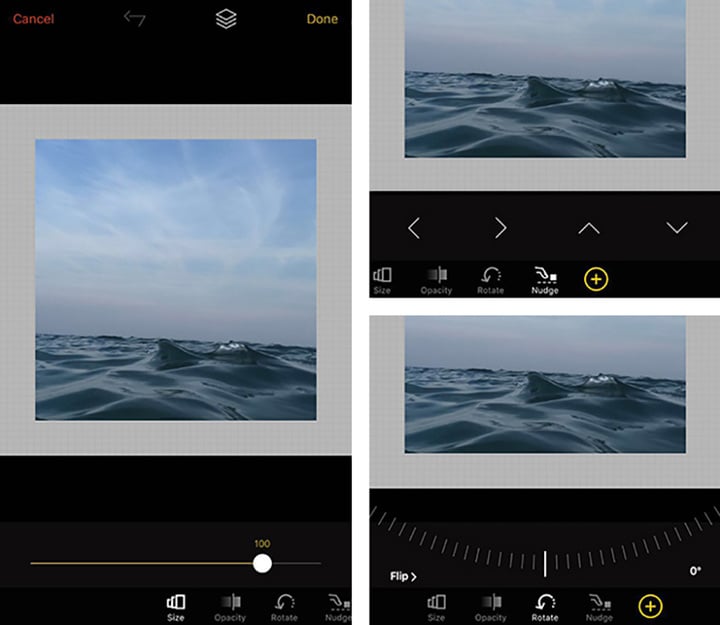Screen dimensions: 720x625
Task: Select Nudge tool in left screen
Action: [339, 608]
